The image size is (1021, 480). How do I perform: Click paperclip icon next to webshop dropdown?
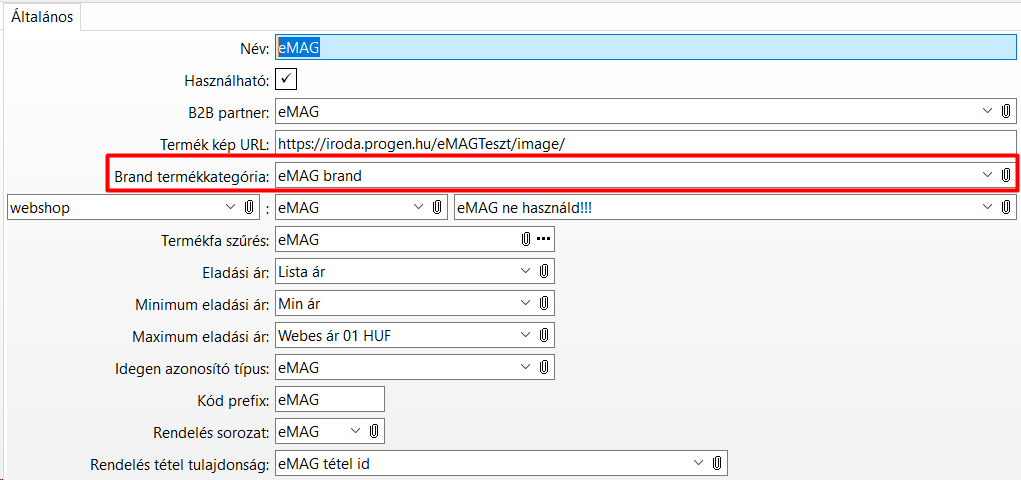point(249,208)
